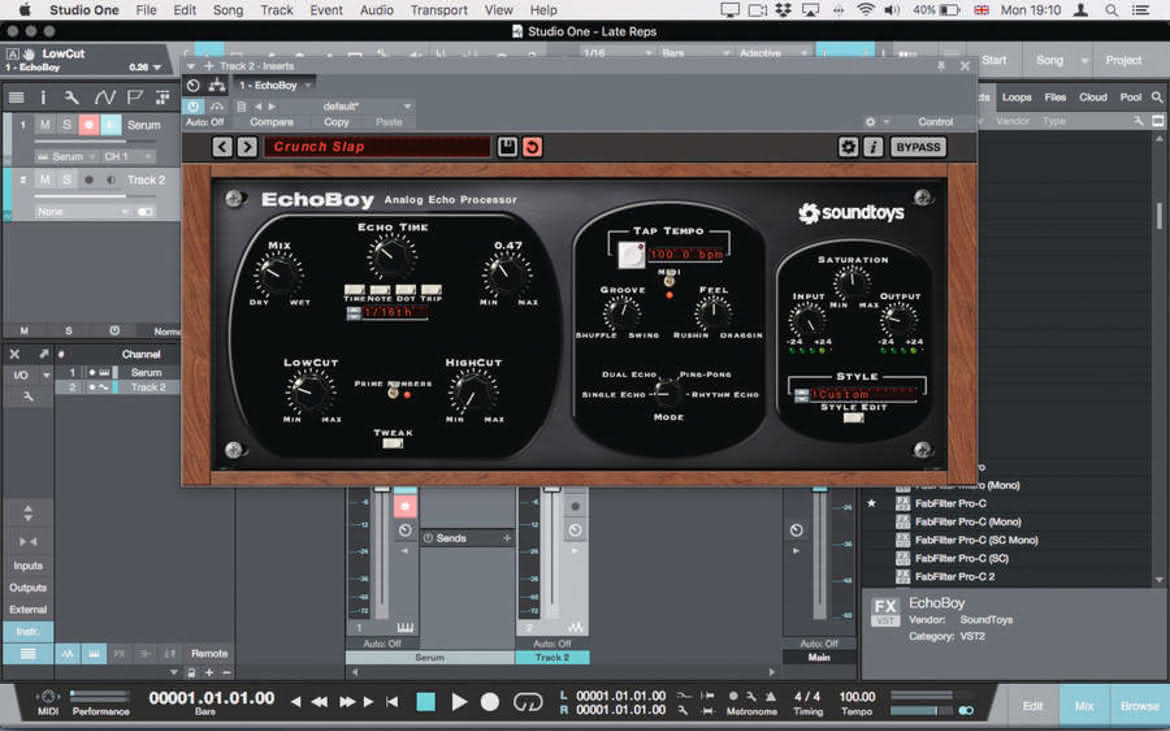The height and width of the screenshot is (731, 1170).
Task: Mute Track 2
Action: point(46,180)
